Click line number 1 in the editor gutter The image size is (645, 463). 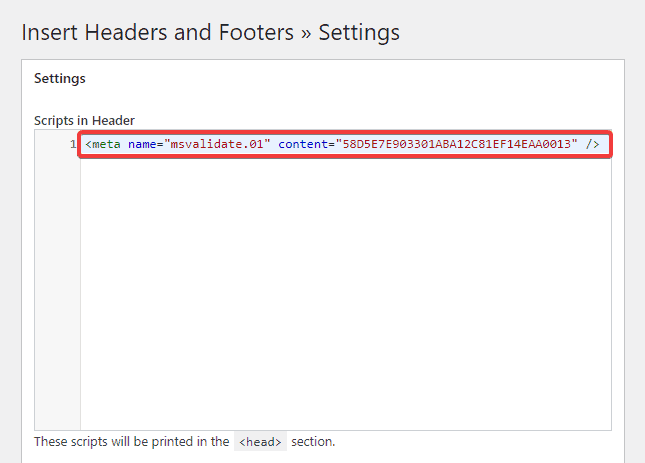[x=73, y=145]
